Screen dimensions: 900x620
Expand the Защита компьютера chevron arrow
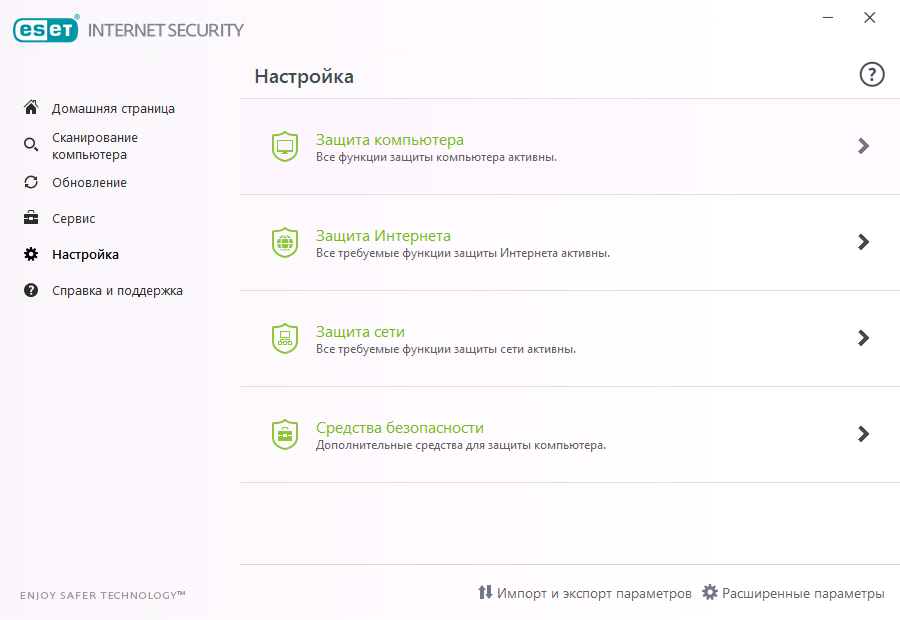tap(863, 146)
